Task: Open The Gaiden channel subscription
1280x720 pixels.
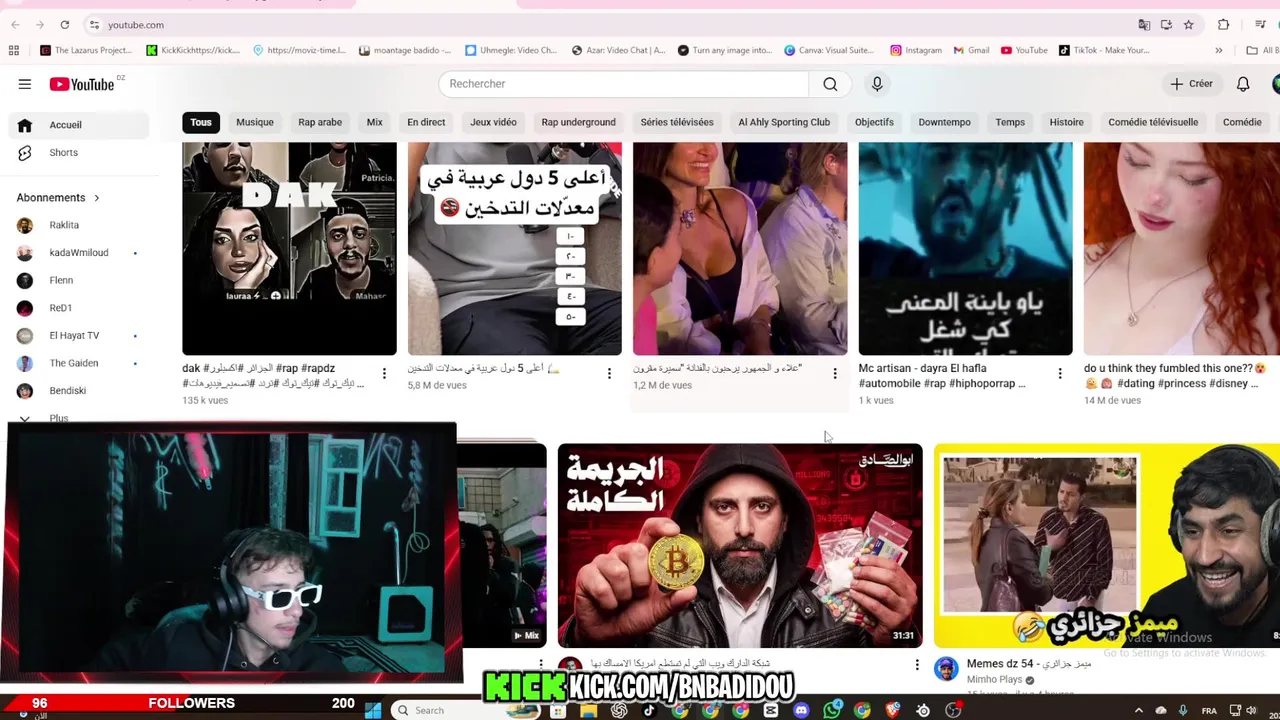Action: [78, 363]
